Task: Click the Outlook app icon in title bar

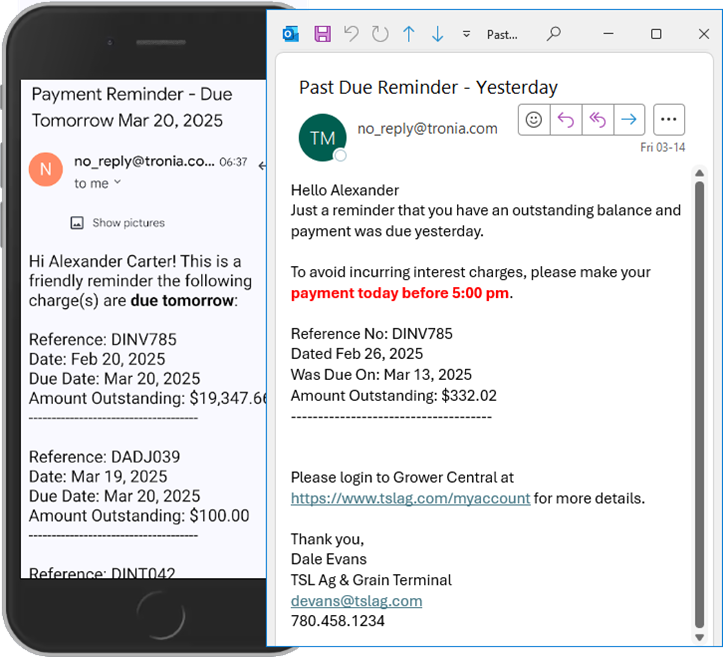Action: (290, 34)
